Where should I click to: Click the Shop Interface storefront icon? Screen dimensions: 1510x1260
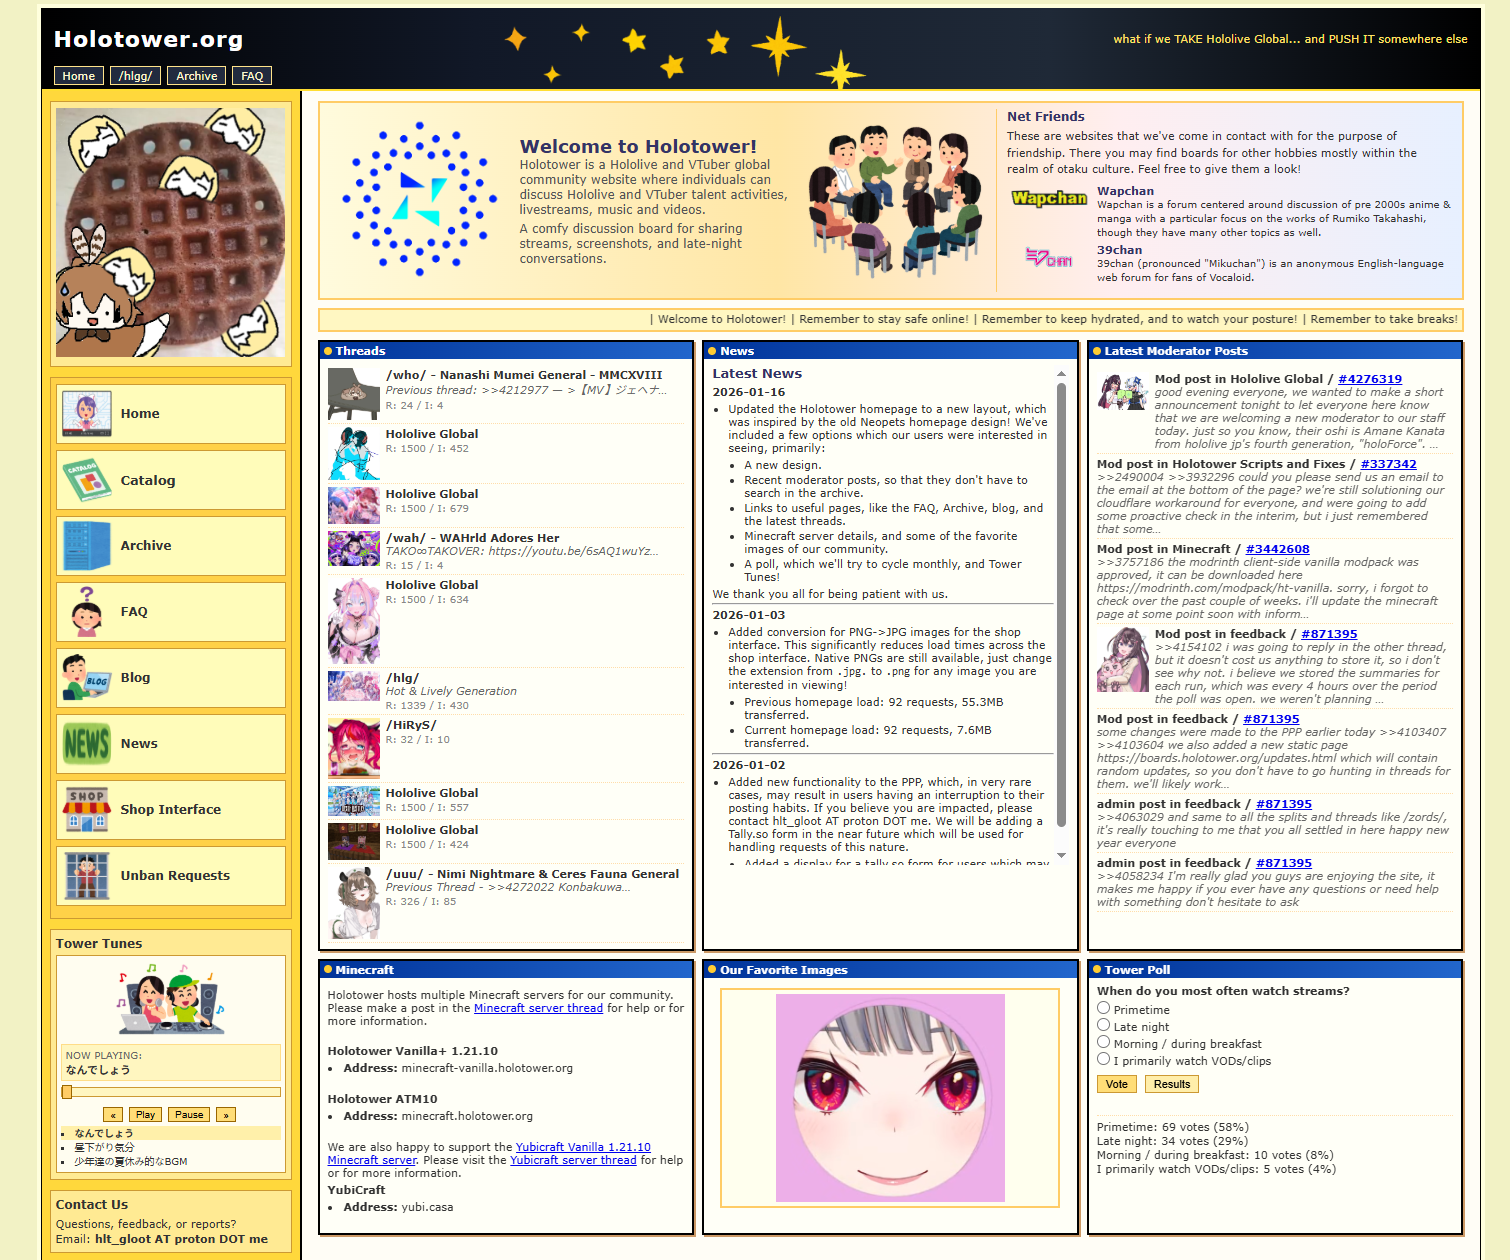[87, 810]
